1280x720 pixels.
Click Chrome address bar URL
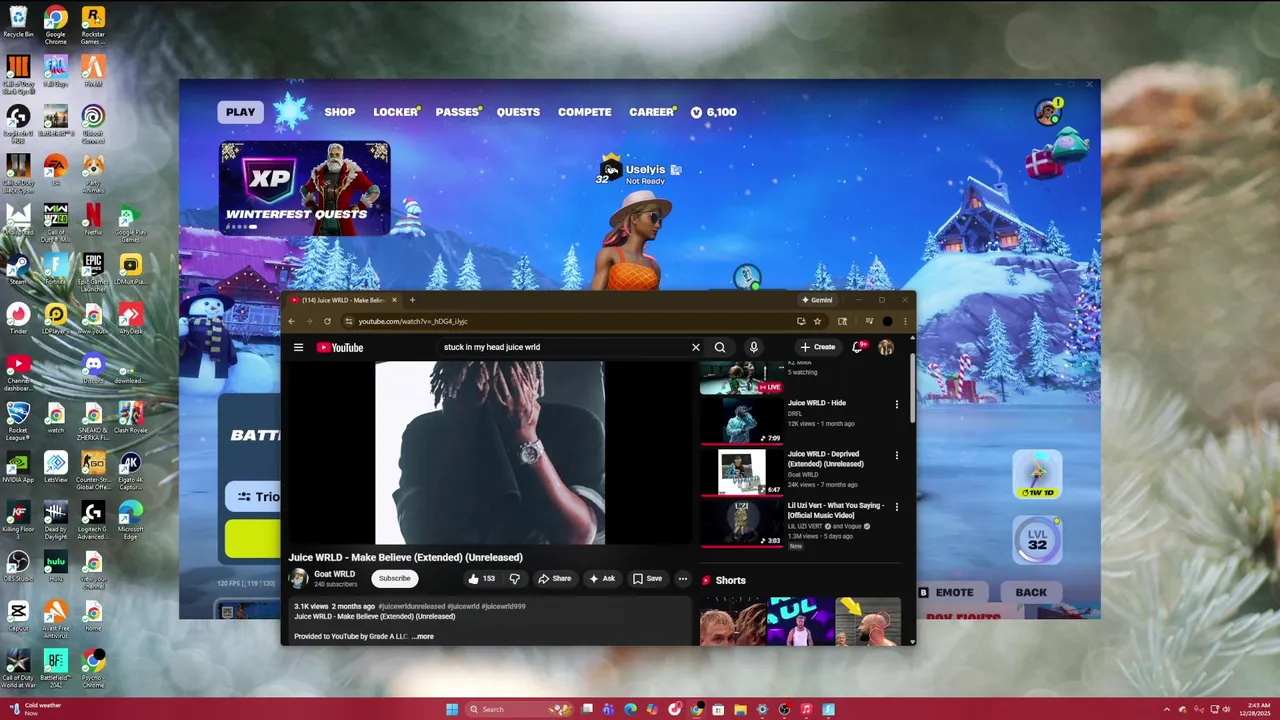point(413,321)
